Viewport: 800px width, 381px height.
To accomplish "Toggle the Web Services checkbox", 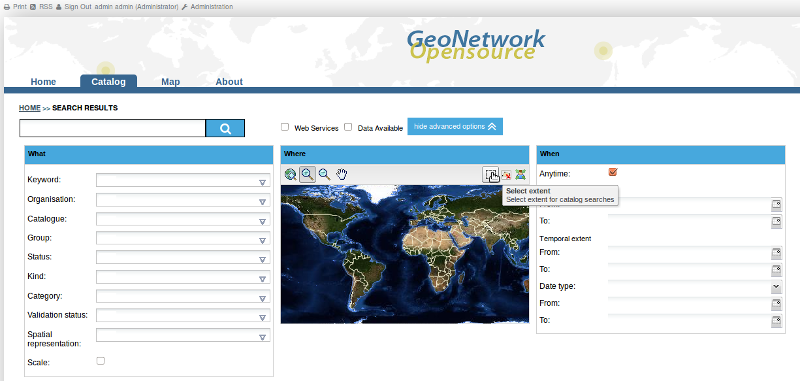I will point(285,127).
